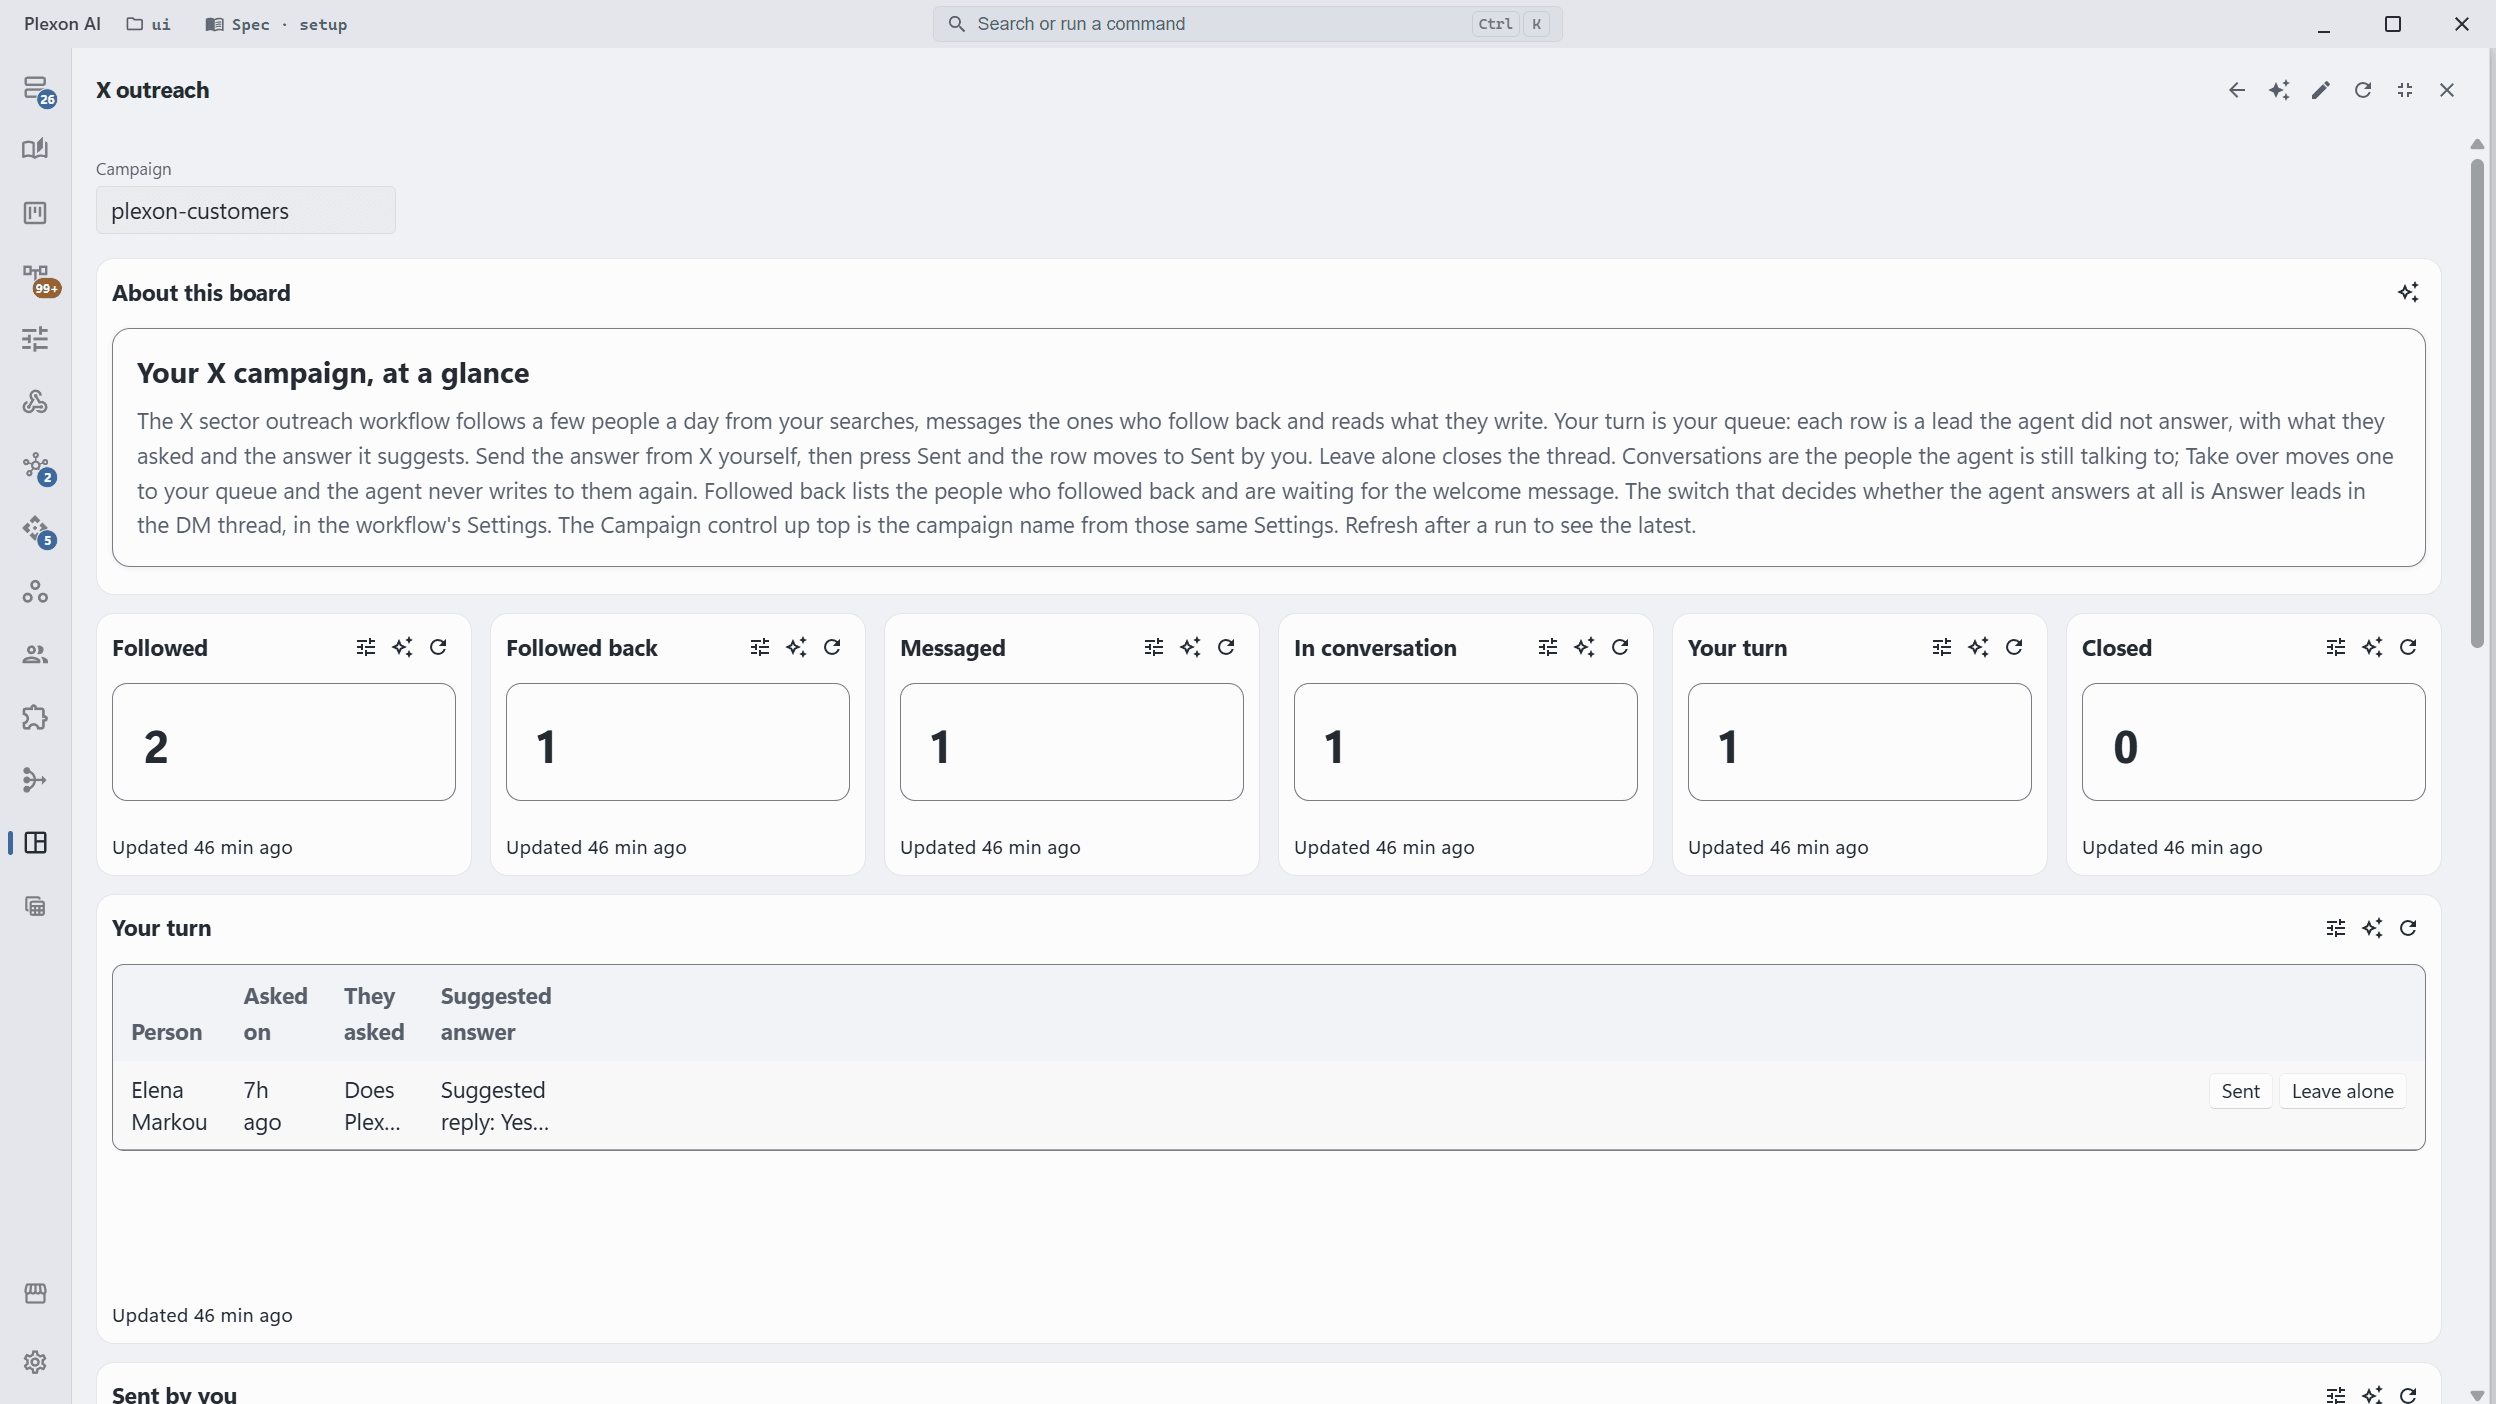Image resolution: width=2496 pixels, height=1404 pixels.
Task: Click the Suggested answer column header
Action: point(496,1014)
